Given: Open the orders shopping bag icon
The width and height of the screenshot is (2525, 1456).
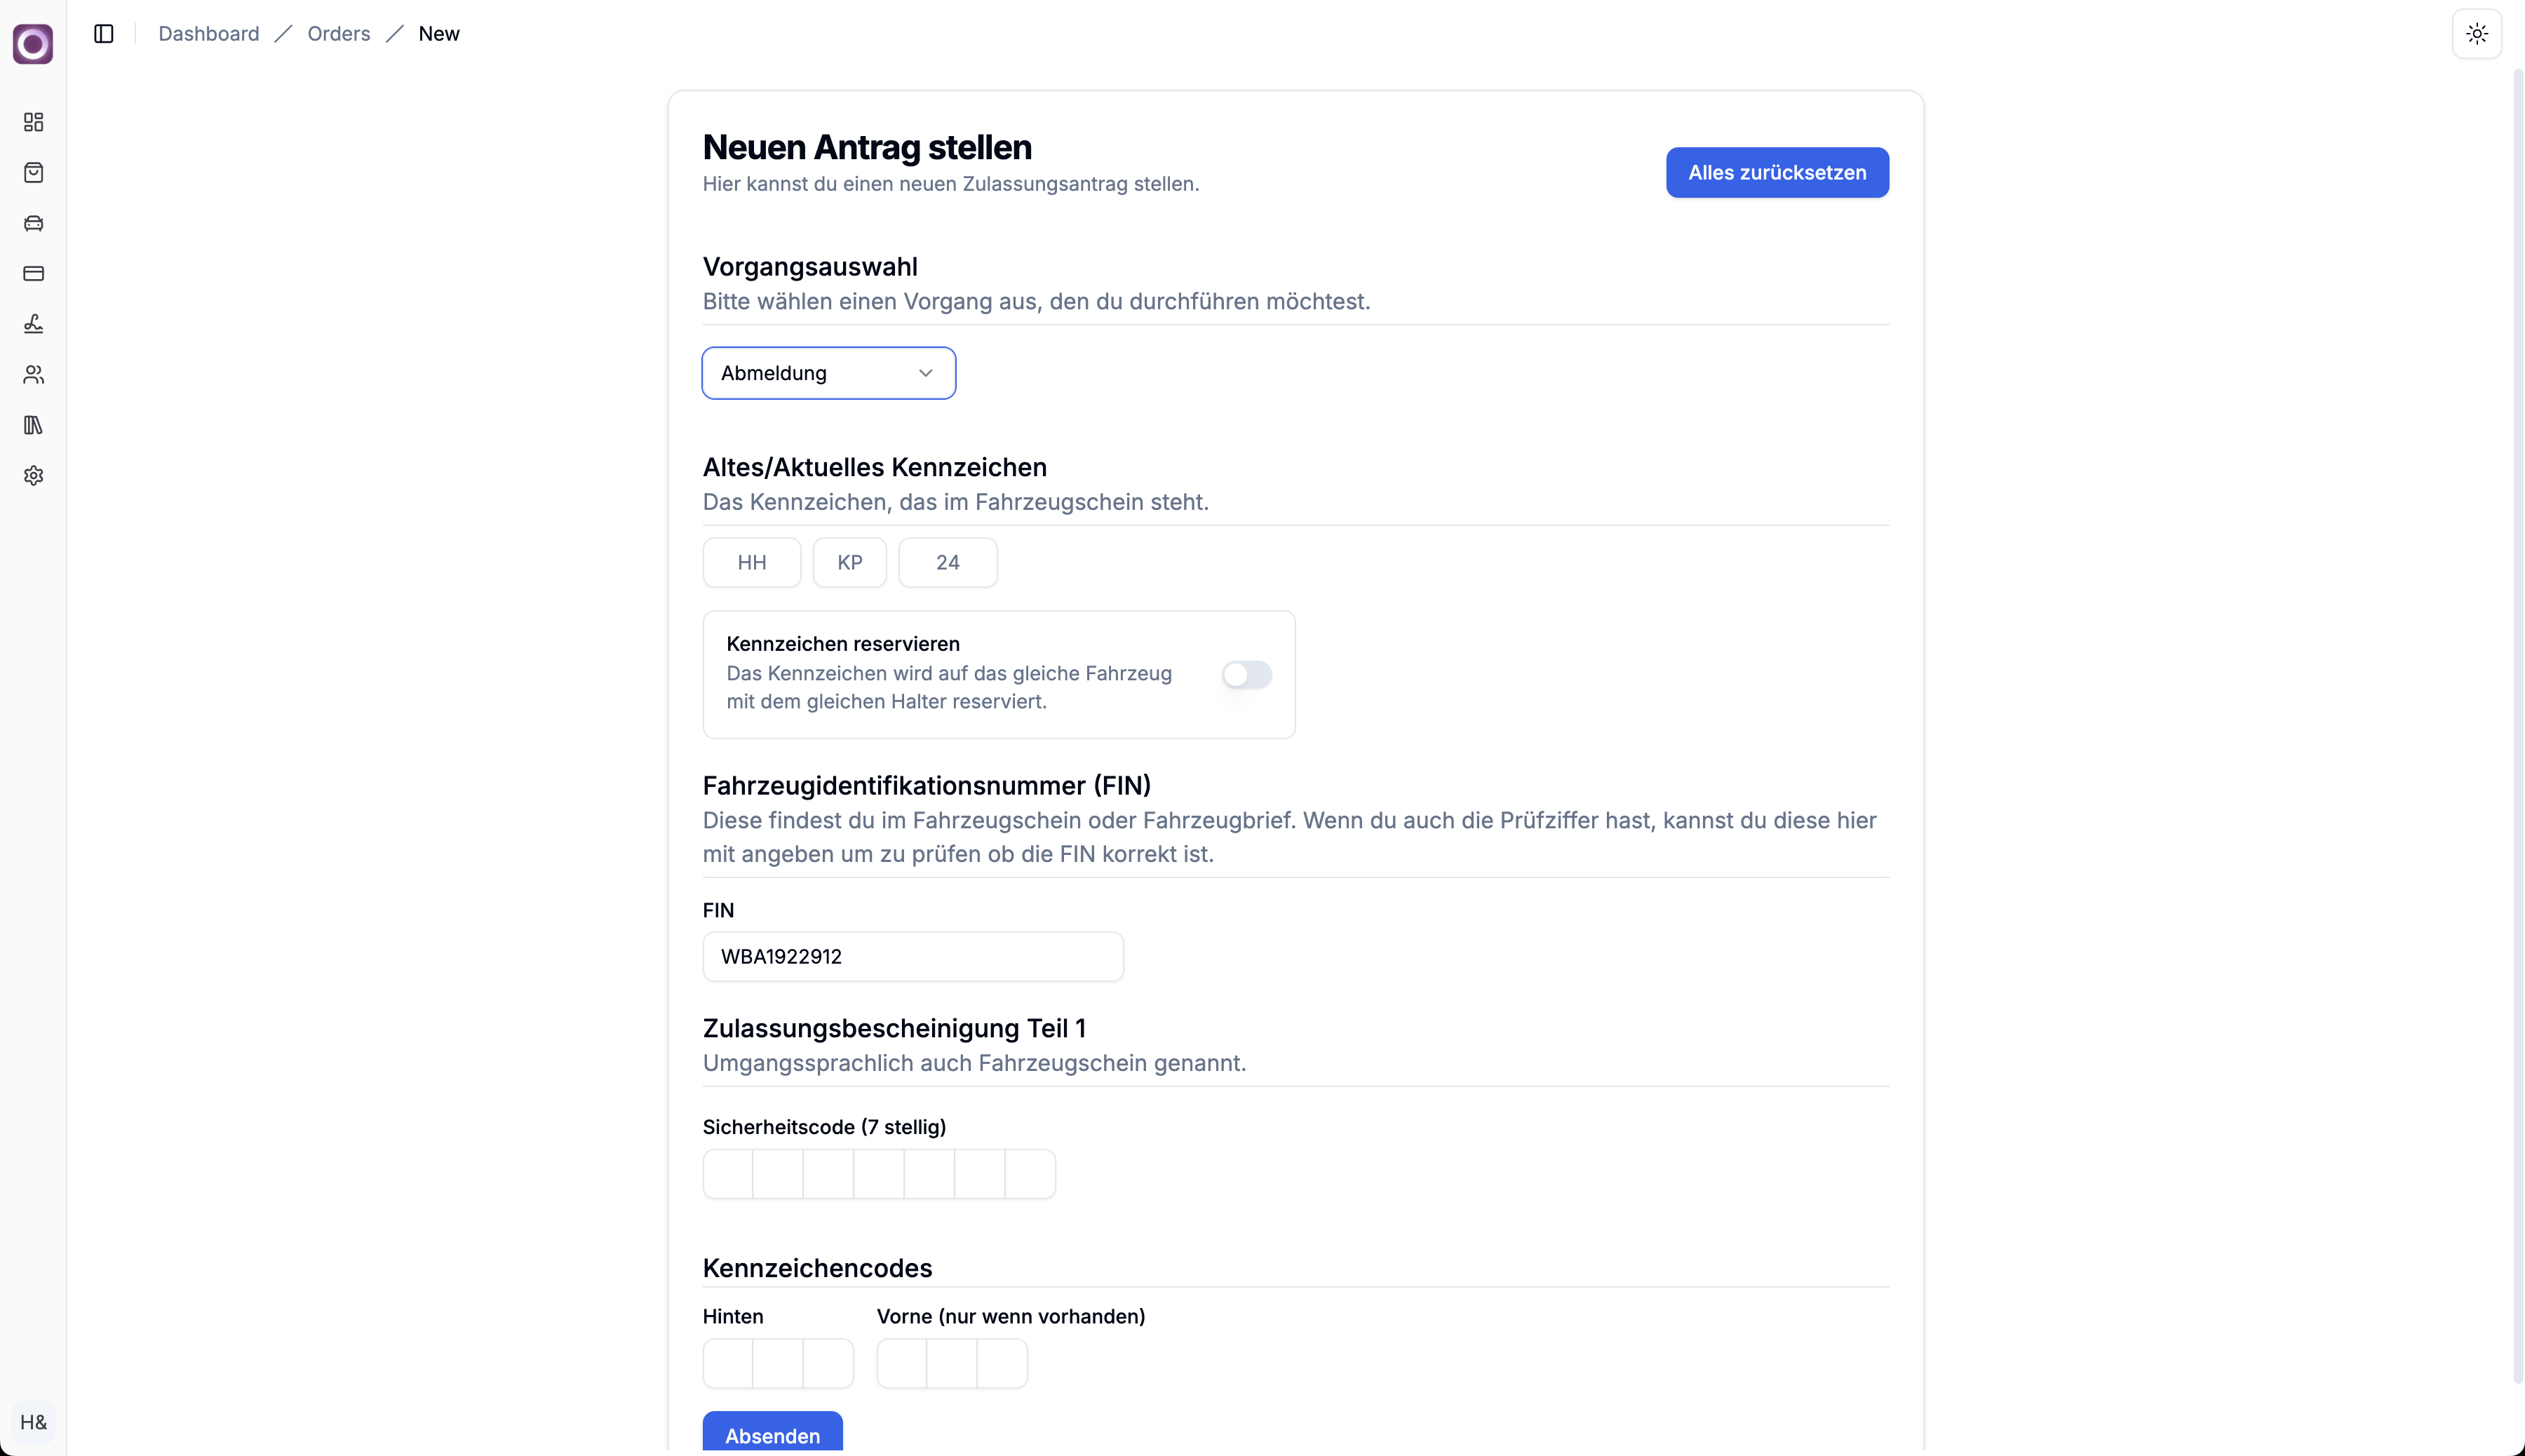Looking at the screenshot, I should coord(34,173).
